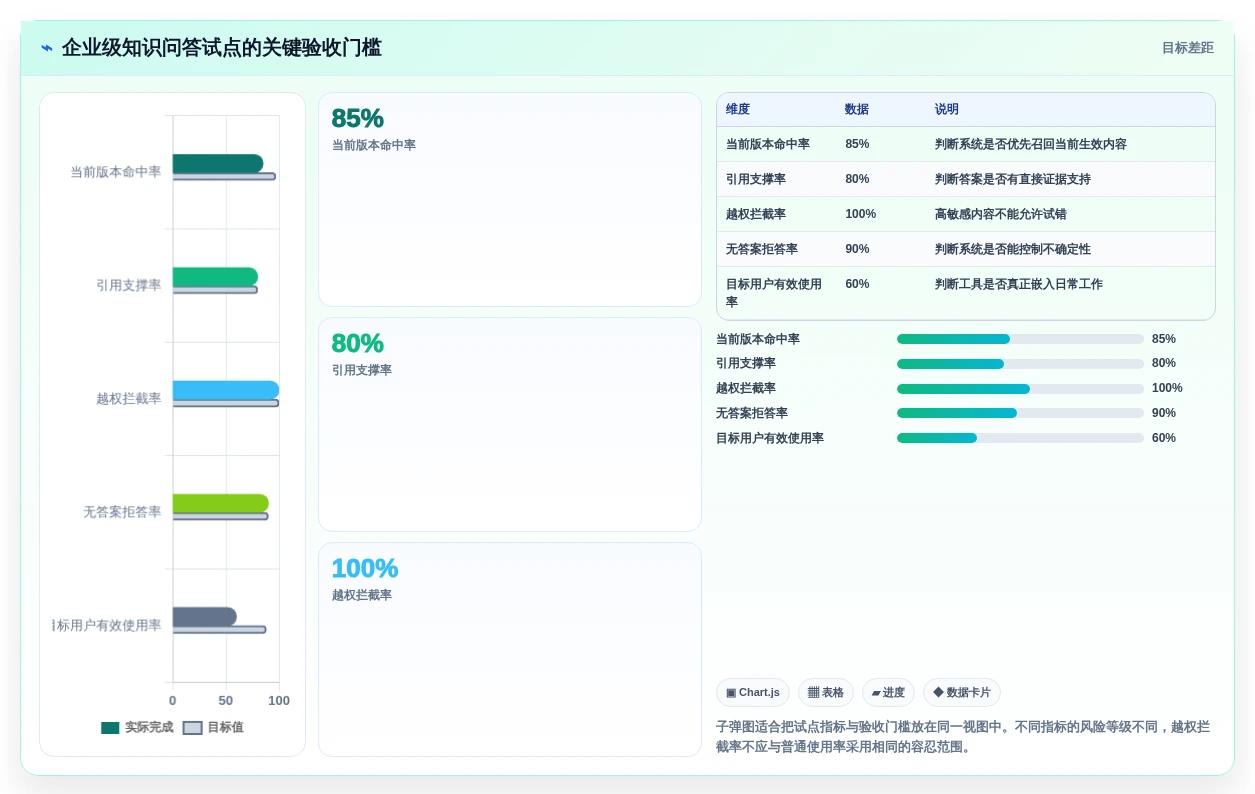Click the Chart.js tag chip
Screen dimensions: 1255x794
pyautogui.click(x=753, y=692)
